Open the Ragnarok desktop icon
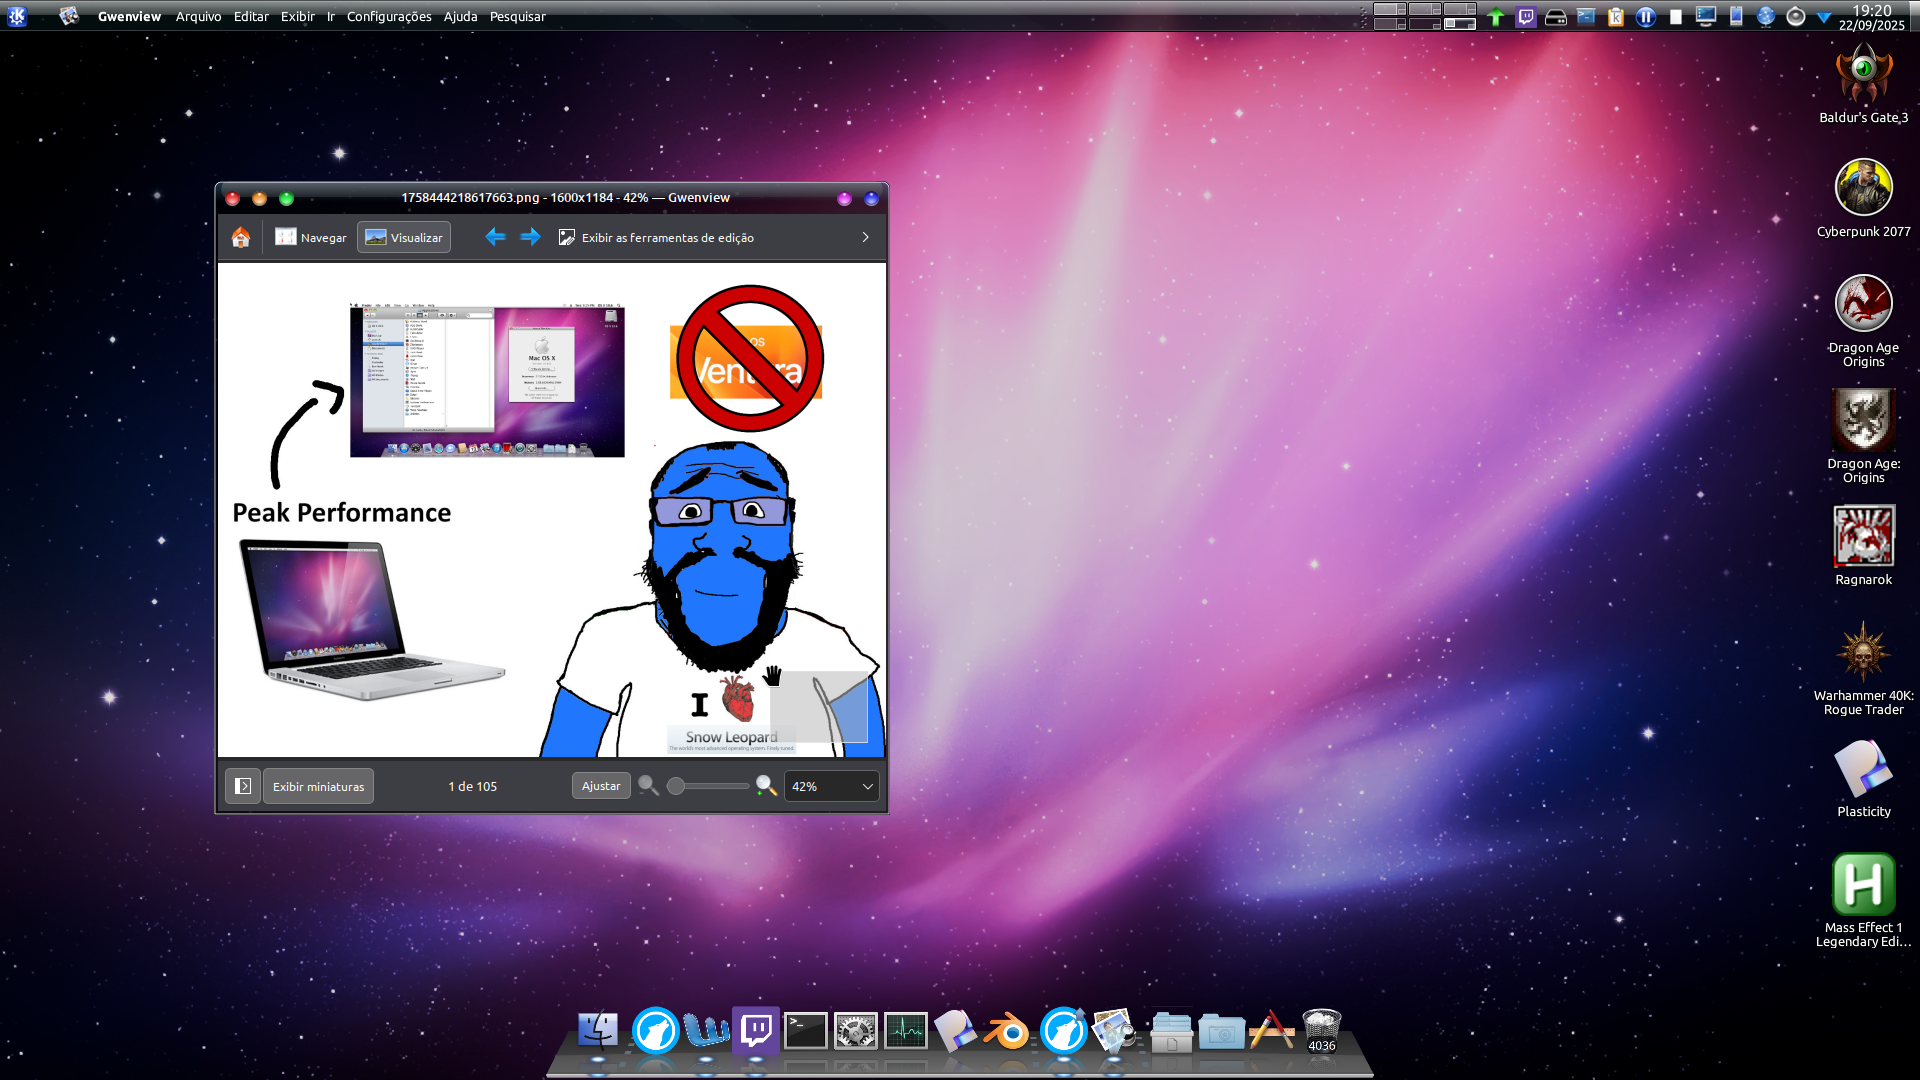Image resolution: width=1920 pixels, height=1080 pixels. tap(1863, 546)
